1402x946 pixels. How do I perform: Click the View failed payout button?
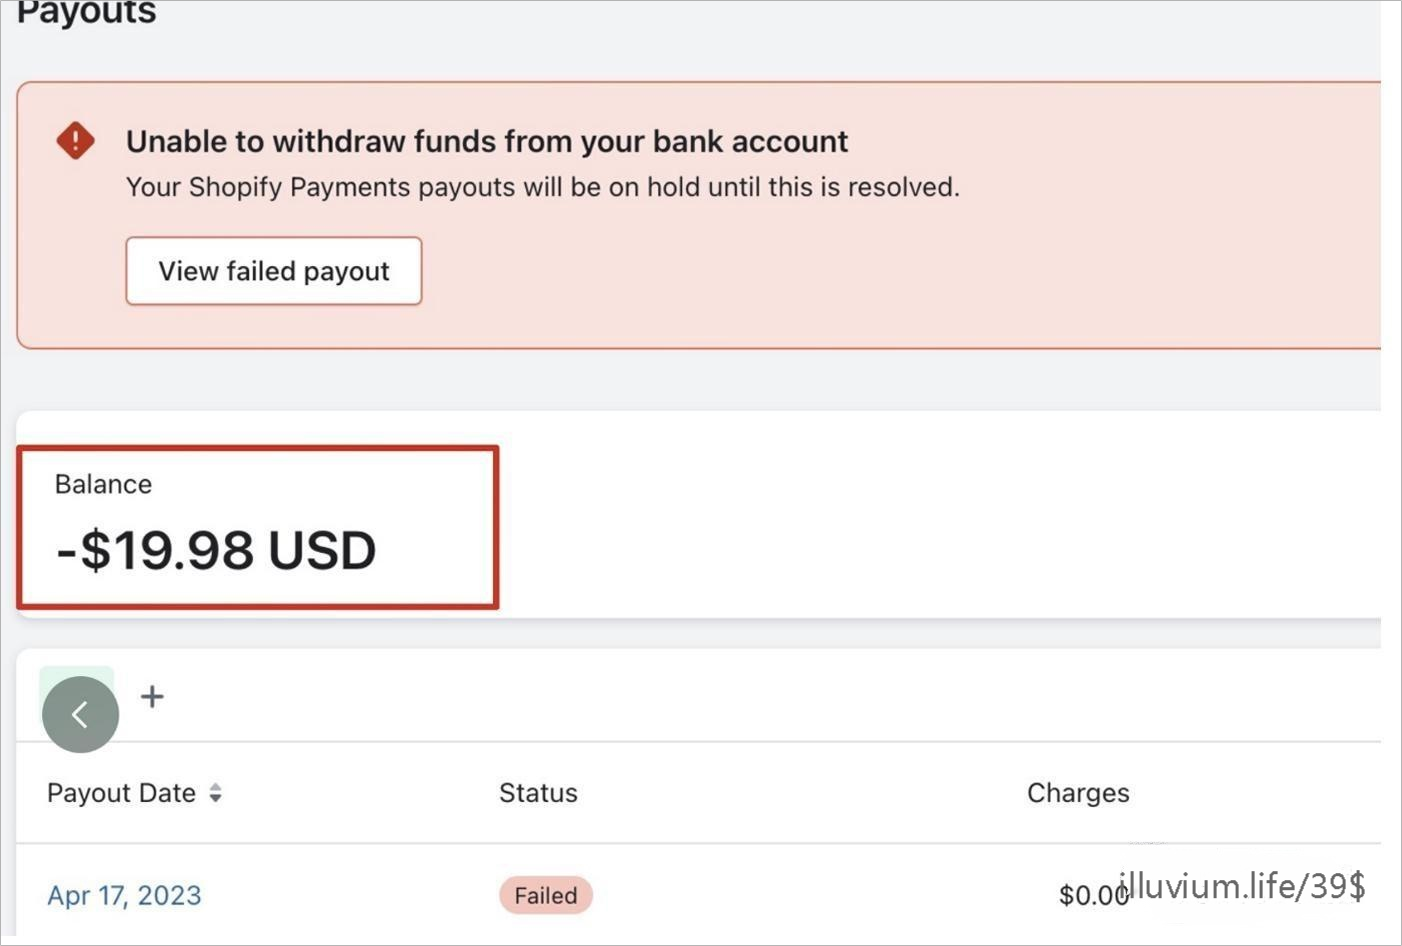(273, 271)
